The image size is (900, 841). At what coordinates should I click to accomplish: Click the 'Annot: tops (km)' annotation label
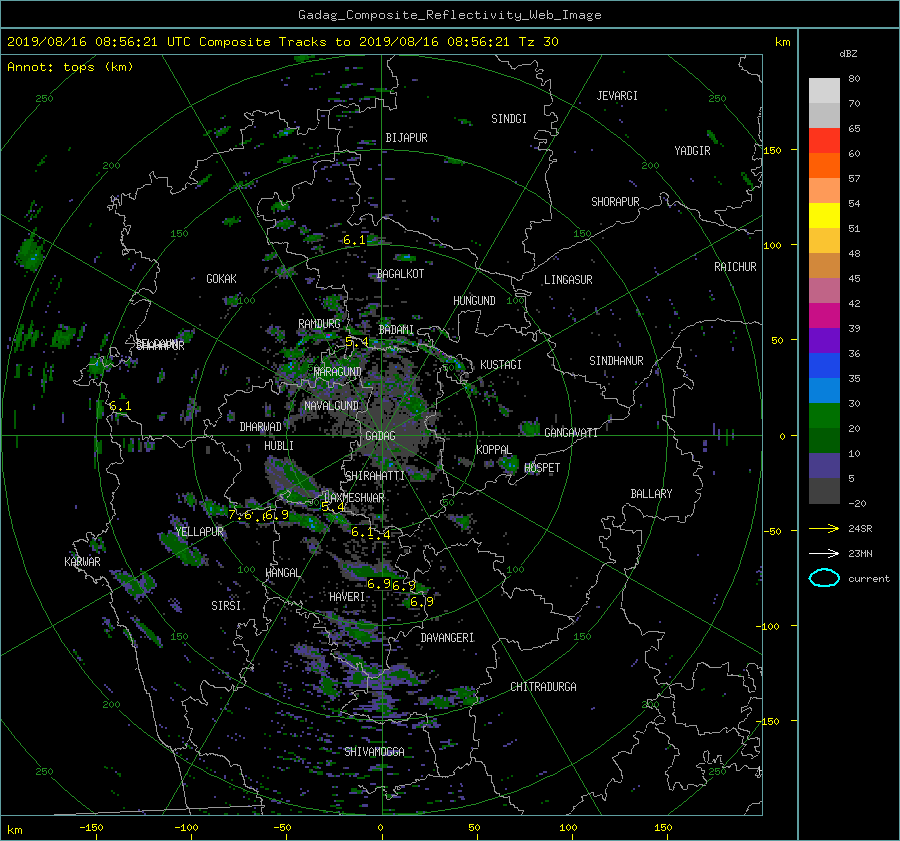(x=70, y=67)
